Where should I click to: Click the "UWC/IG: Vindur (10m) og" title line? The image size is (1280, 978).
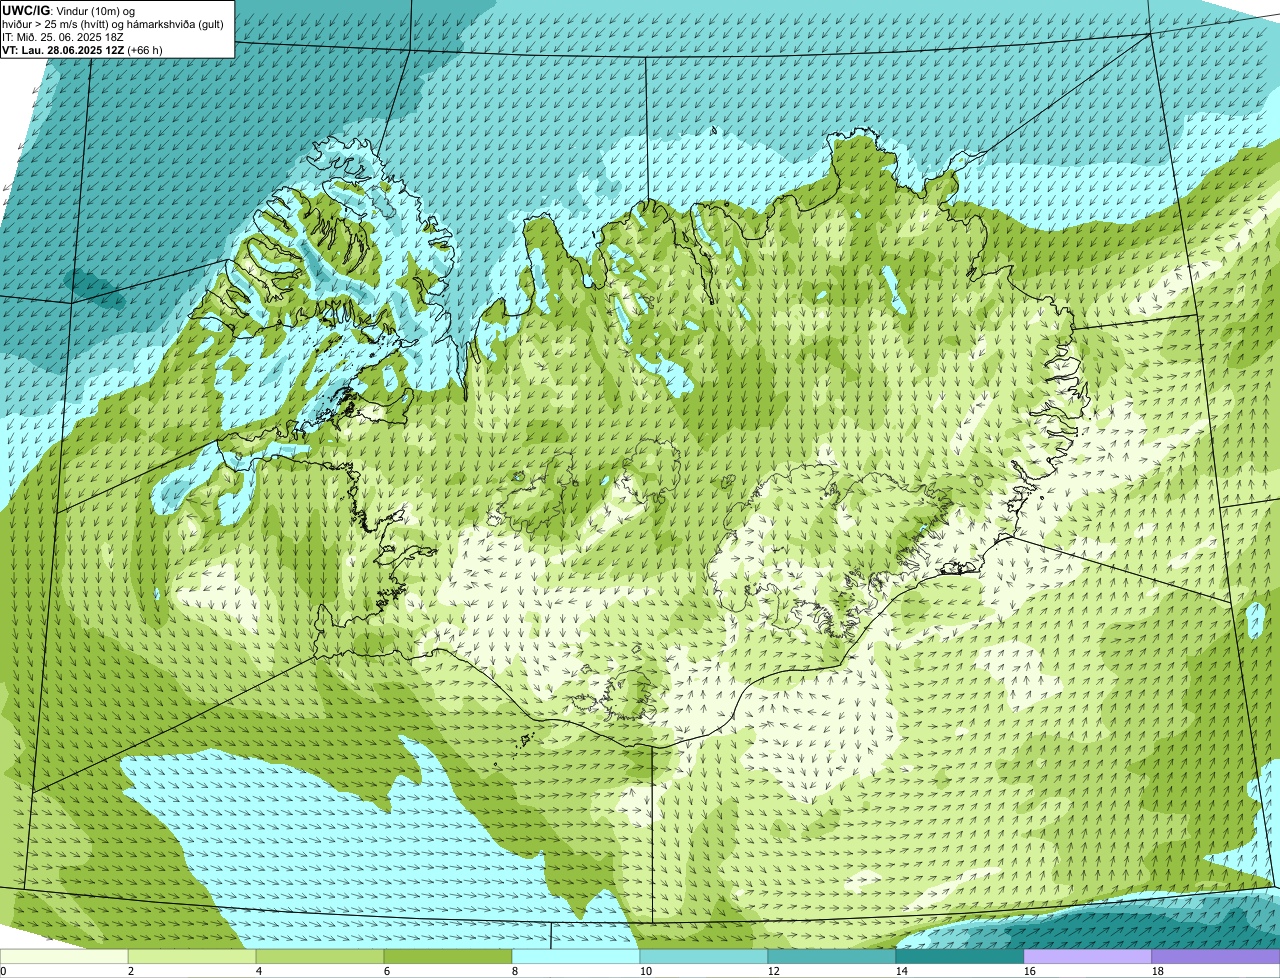68,10
